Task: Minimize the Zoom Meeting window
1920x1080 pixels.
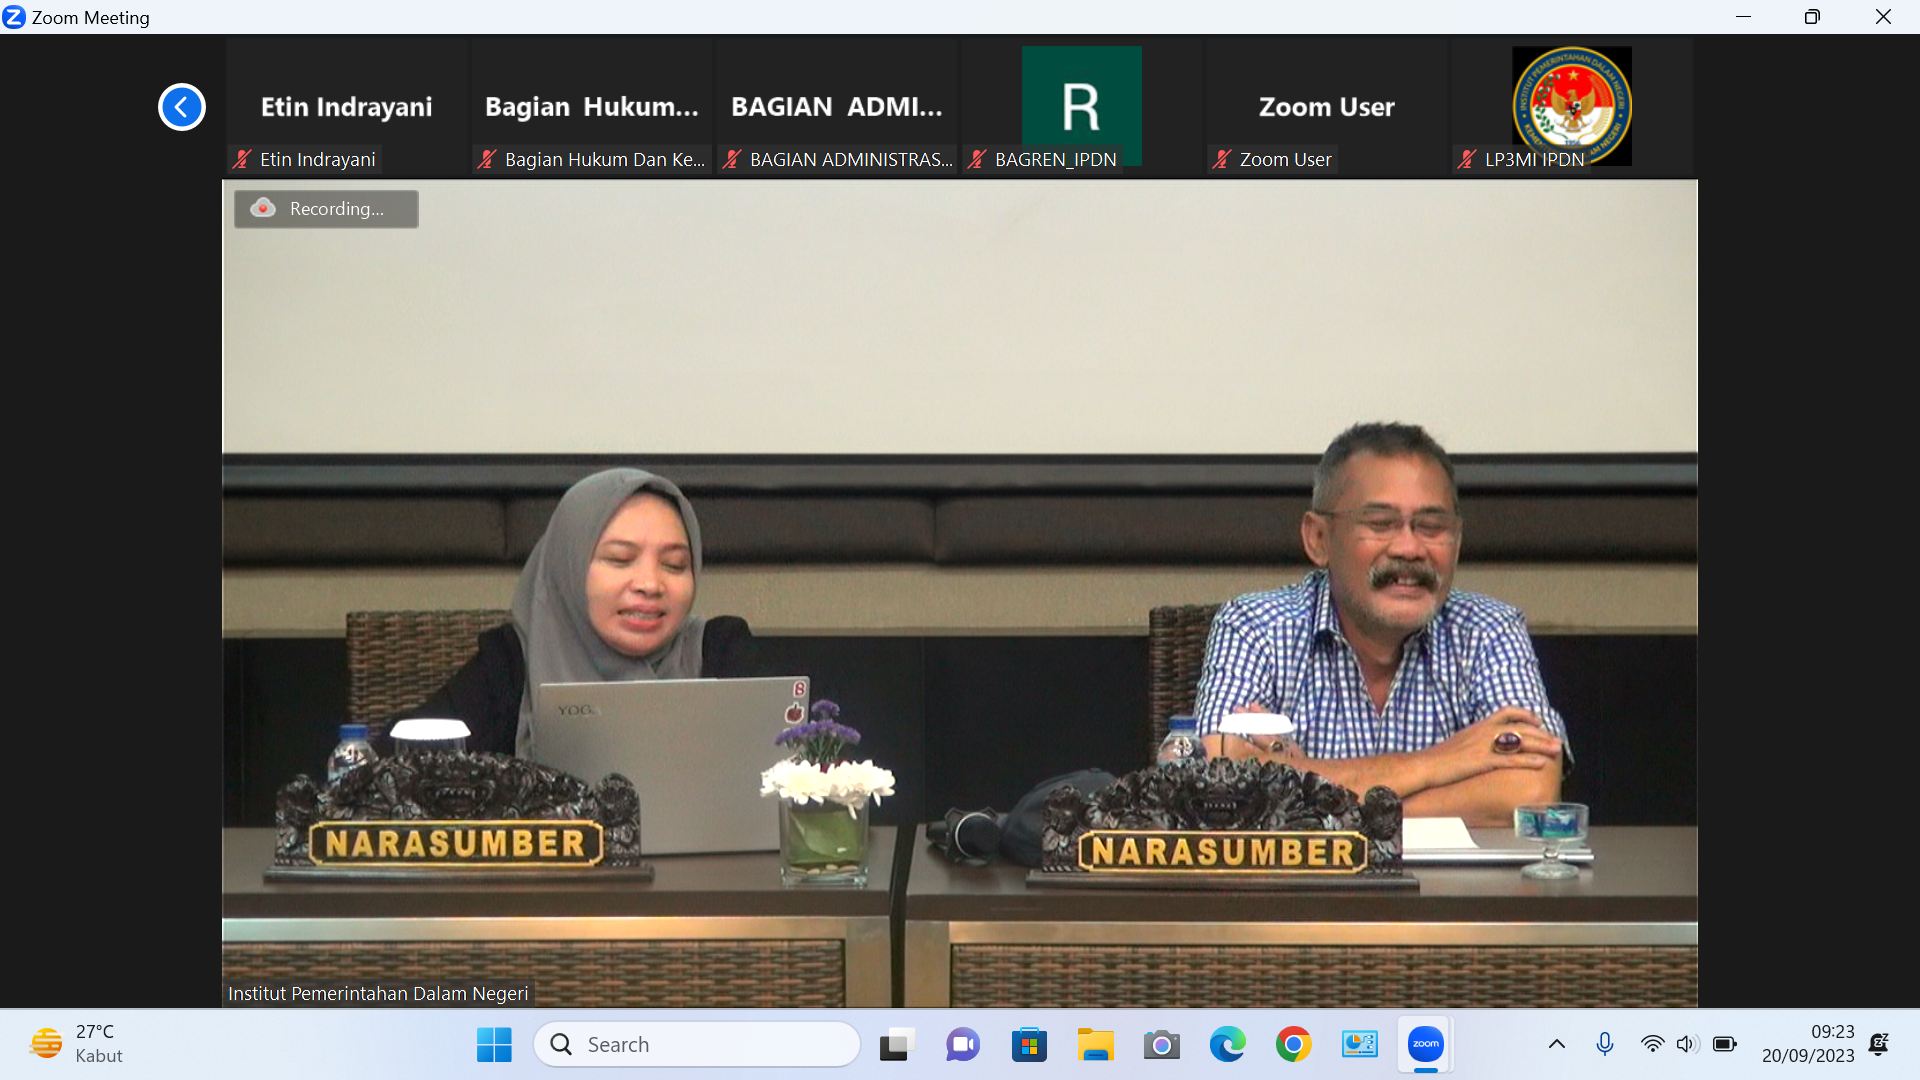Action: point(1743,17)
